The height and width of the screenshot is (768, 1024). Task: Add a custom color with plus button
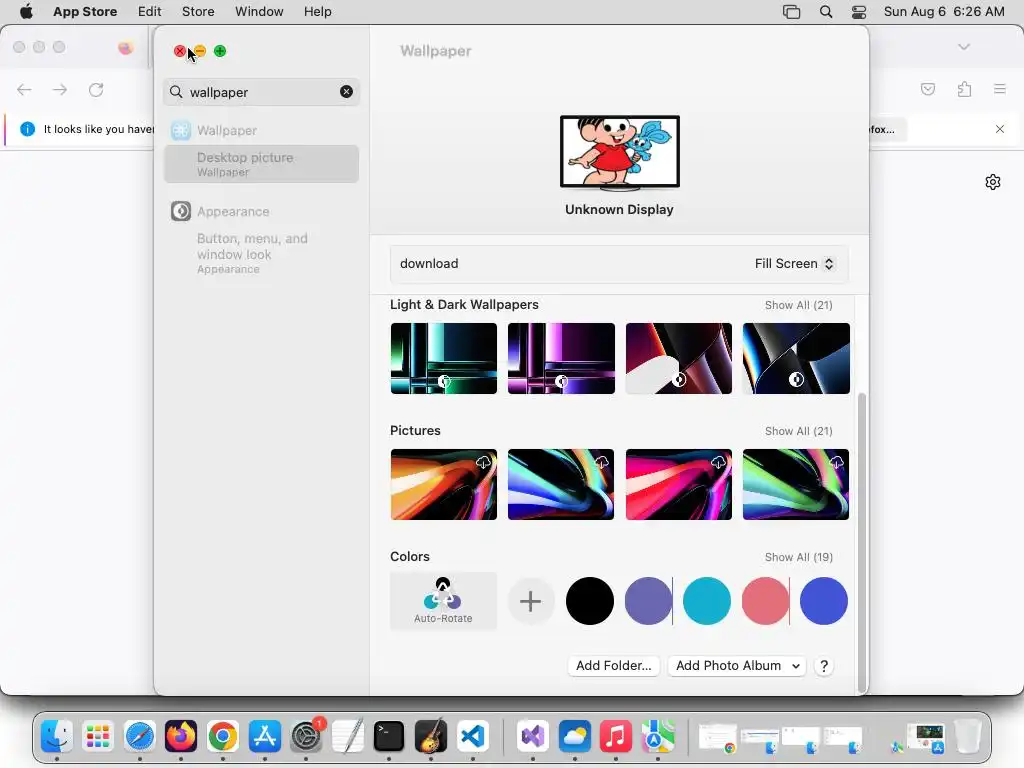pyautogui.click(x=530, y=601)
